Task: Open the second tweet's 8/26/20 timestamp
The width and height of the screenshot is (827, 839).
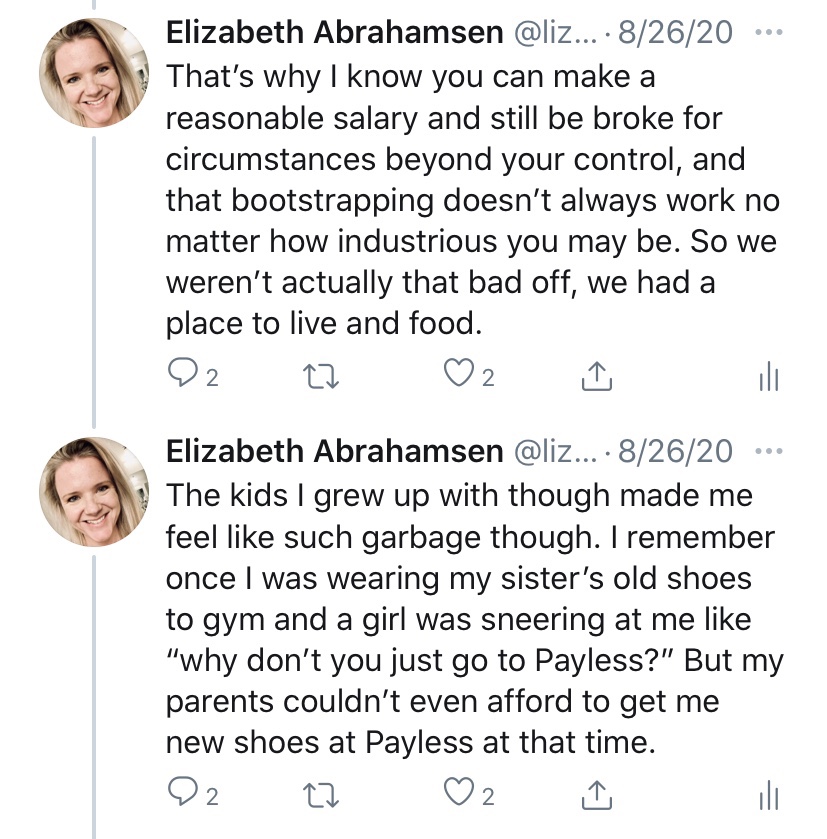Action: coord(675,452)
